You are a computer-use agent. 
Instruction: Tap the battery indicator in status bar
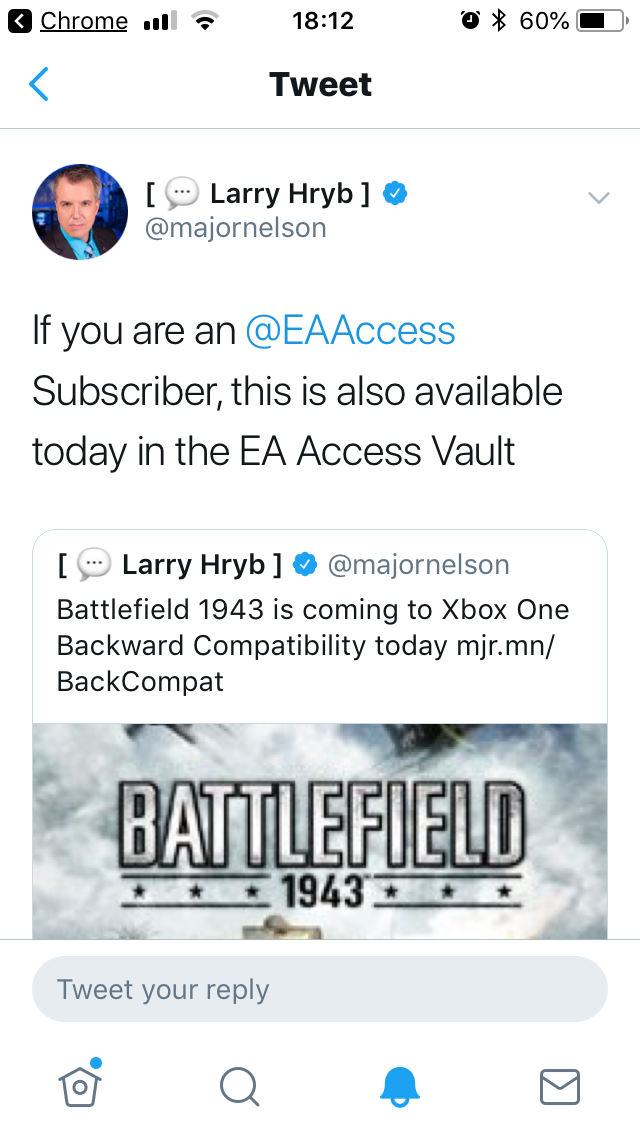click(600, 21)
